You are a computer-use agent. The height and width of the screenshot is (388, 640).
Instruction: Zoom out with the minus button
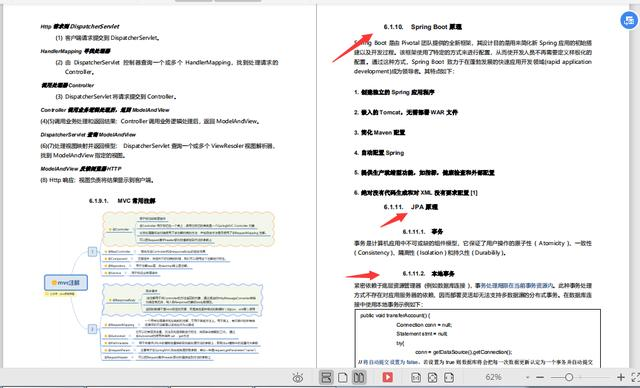540,378
